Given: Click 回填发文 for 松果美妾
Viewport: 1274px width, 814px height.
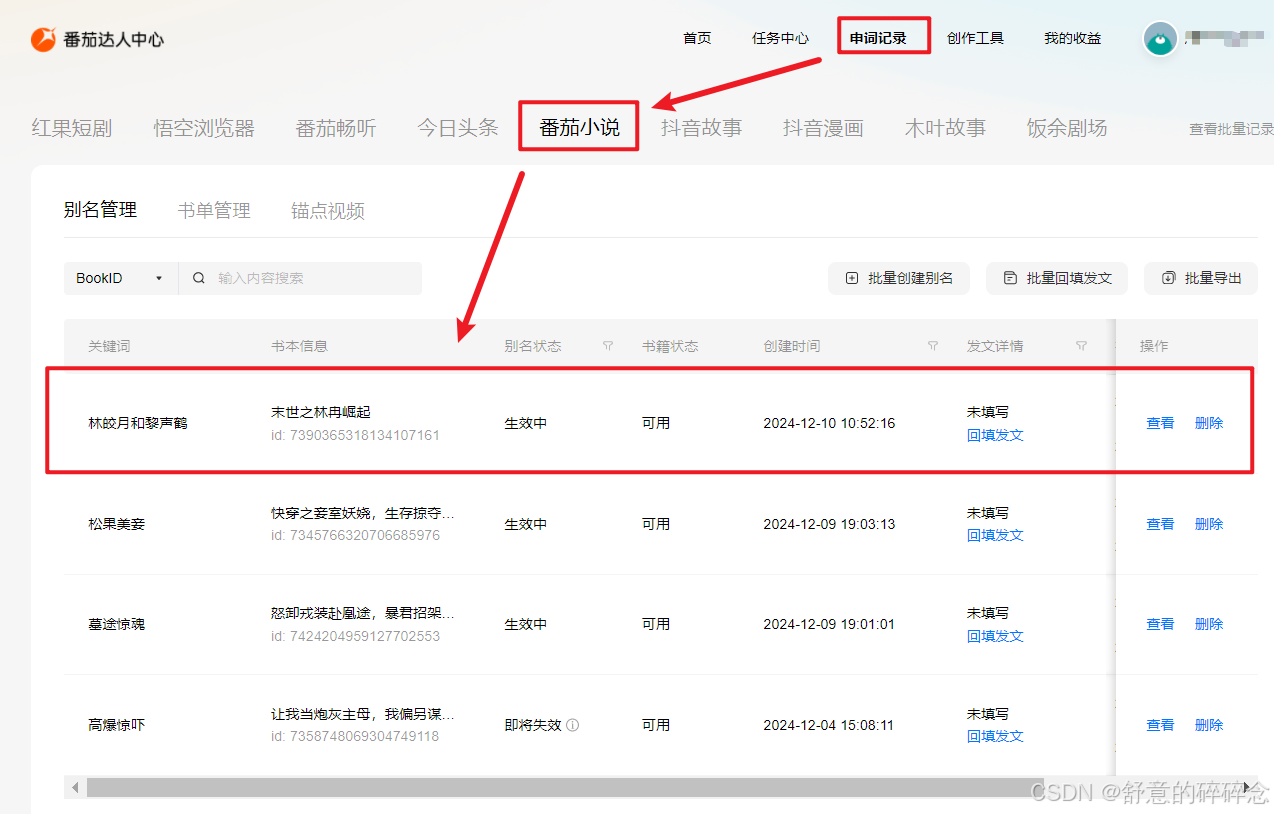Looking at the screenshot, I should click(x=995, y=535).
